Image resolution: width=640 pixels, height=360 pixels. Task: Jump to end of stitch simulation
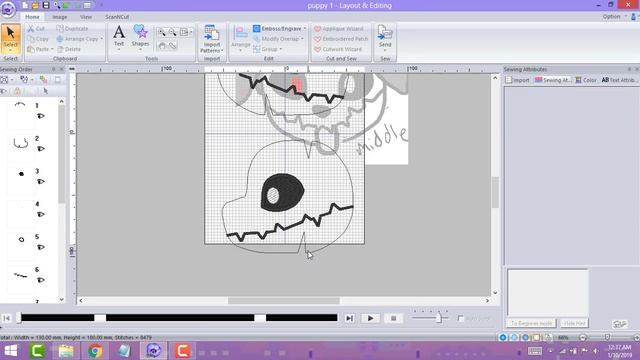point(349,318)
